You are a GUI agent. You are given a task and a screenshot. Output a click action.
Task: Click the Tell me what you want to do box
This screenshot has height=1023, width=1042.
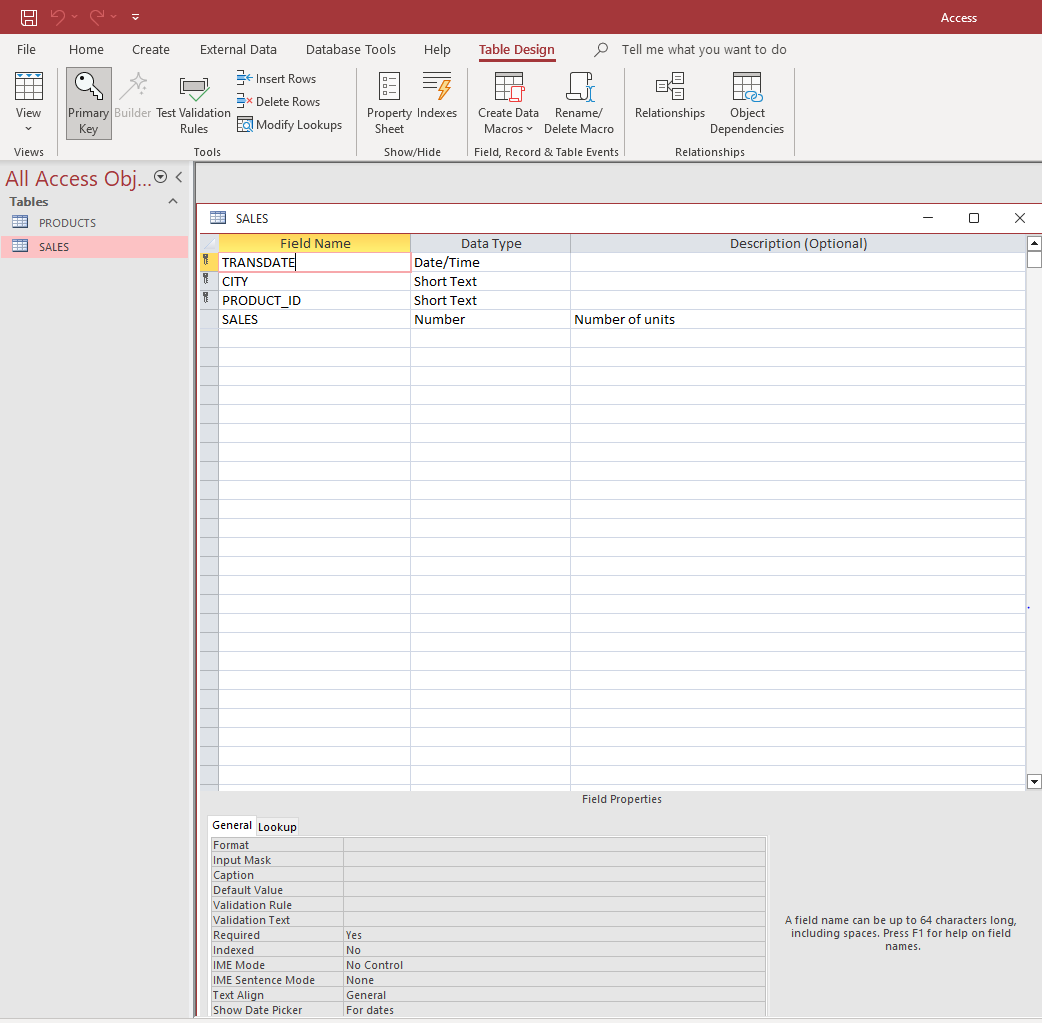(704, 50)
